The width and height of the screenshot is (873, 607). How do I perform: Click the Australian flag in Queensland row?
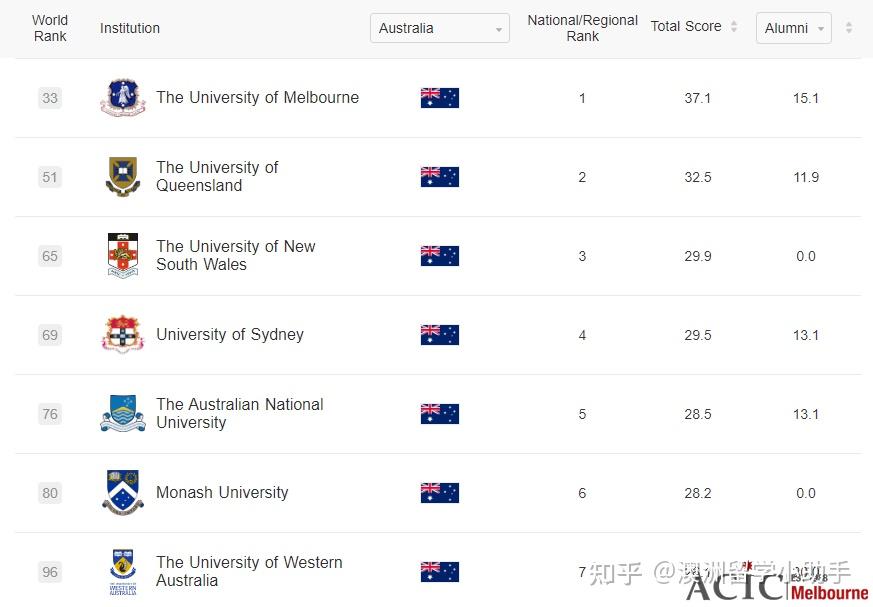point(440,177)
